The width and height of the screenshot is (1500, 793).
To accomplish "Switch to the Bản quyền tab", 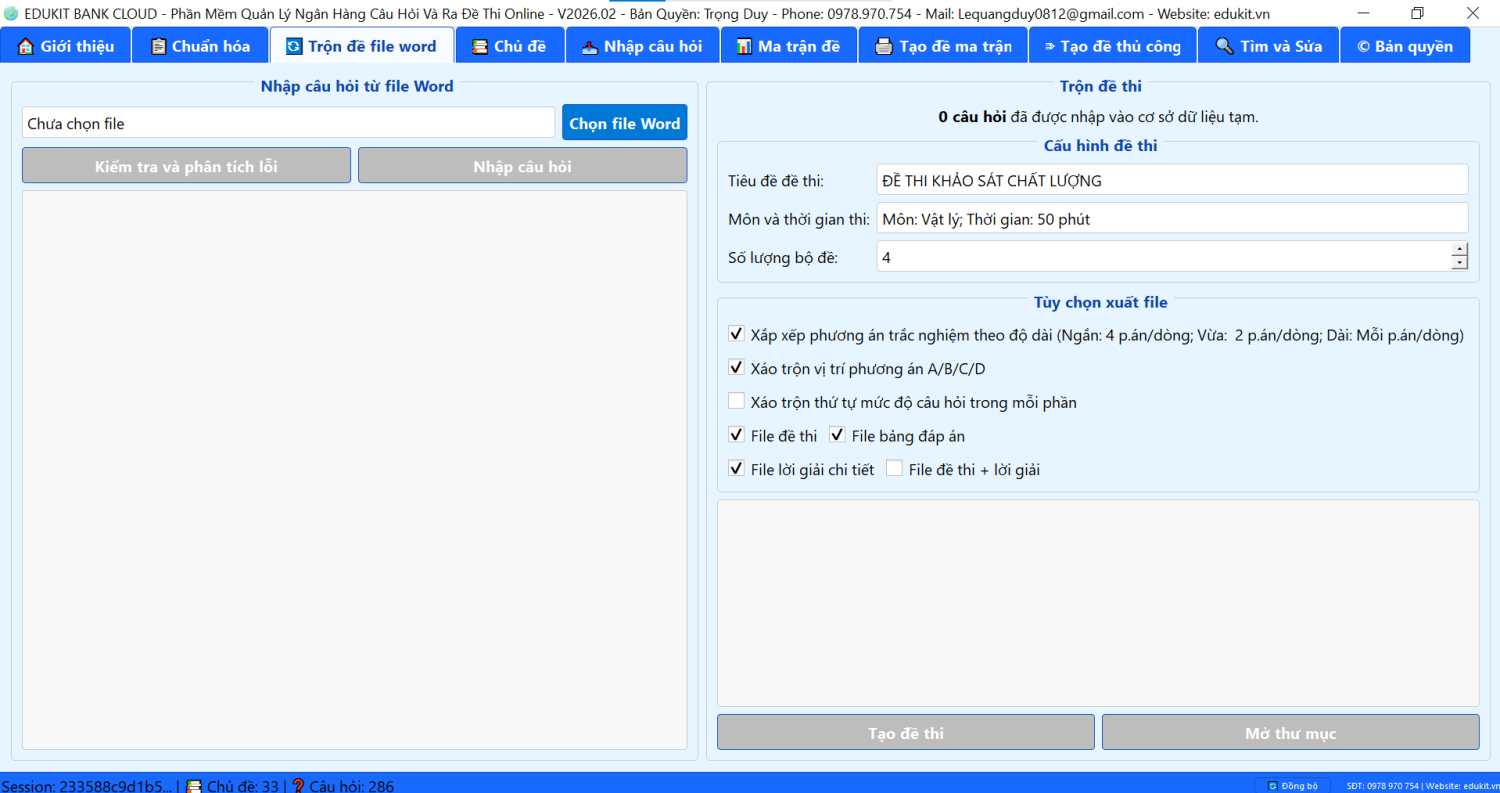I will click(x=1404, y=46).
